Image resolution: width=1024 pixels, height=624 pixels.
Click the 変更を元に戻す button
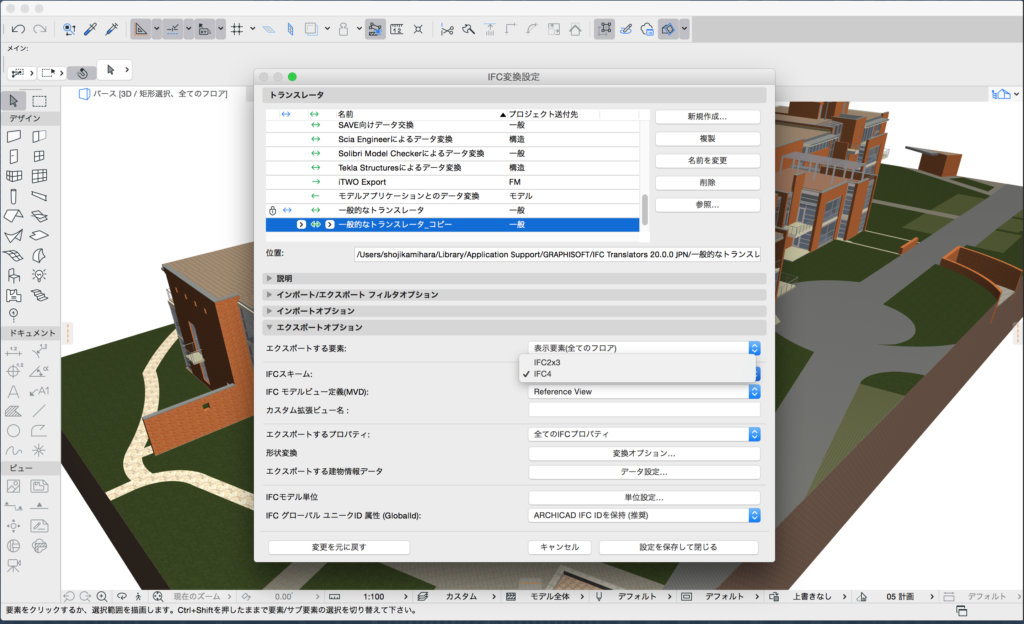(x=339, y=547)
